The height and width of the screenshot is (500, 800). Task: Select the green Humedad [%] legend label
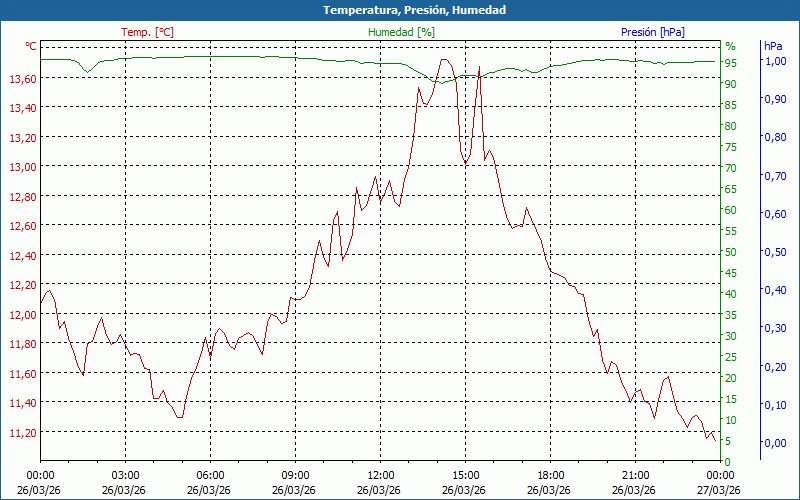click(x=401, y=32)
